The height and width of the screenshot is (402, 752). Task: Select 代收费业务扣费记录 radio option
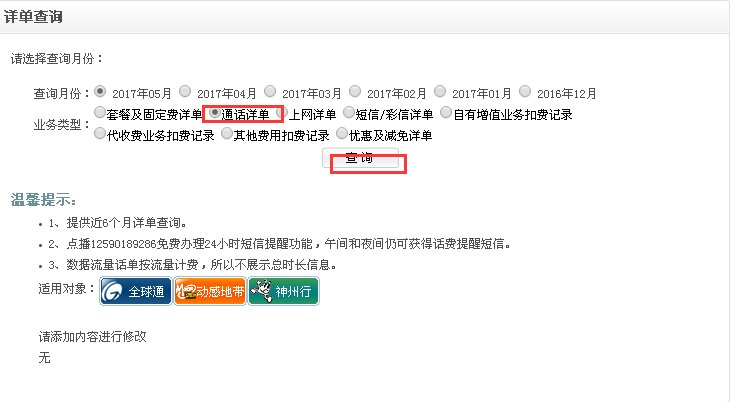click(x=100, y=133)
